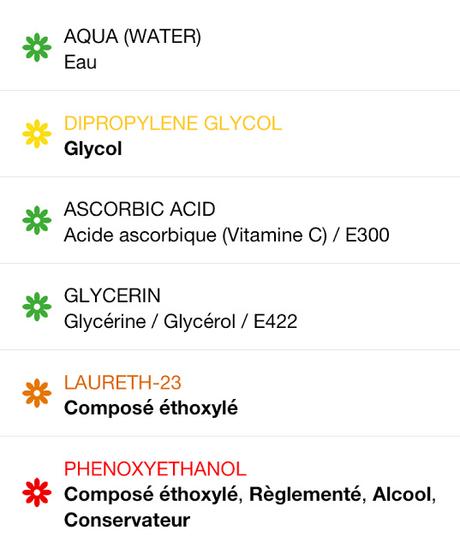Tap the green flower icon beside AQUA (WATER)
Viewport: 460px width, 548px height.
[x=37, y=47]
